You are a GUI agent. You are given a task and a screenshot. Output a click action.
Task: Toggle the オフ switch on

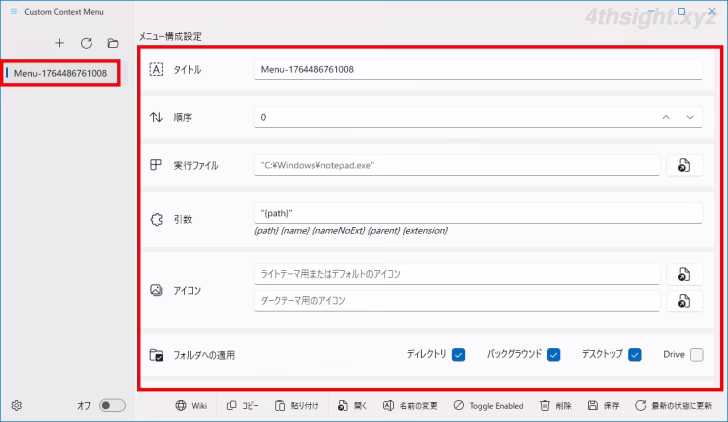pyautogui.click(x=112, y=405)
